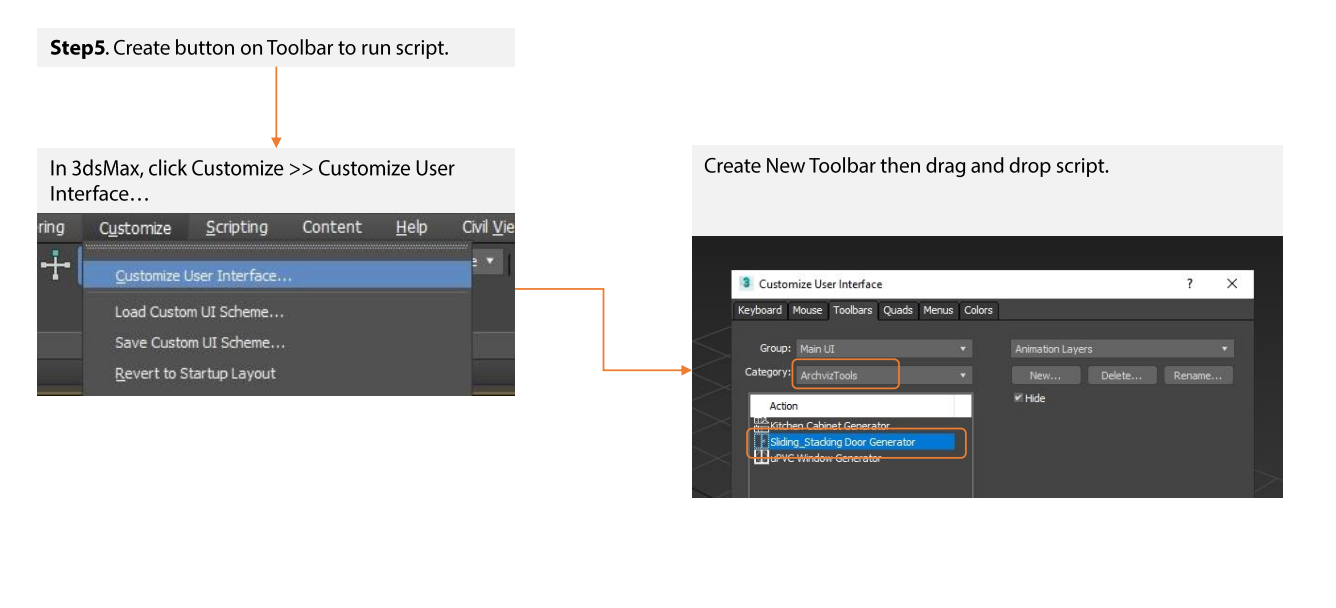The width and height of the screenshot is (1336, 608).
Task: Click the Kitchen Cabinet Generator icon
Action: click(x=761, y=425)
